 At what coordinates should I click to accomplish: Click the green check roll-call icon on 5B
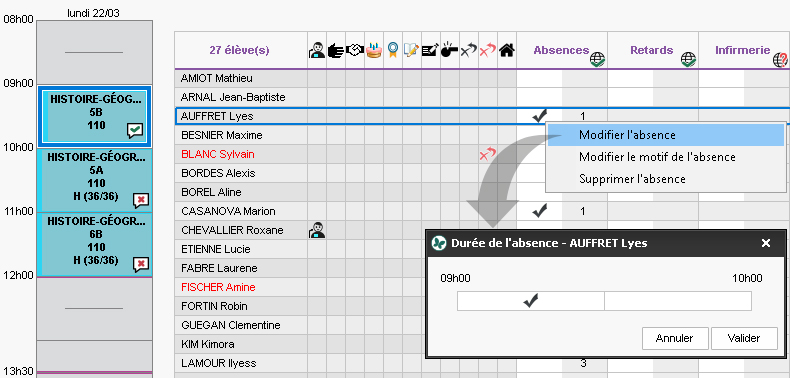(x=135, y=131)
